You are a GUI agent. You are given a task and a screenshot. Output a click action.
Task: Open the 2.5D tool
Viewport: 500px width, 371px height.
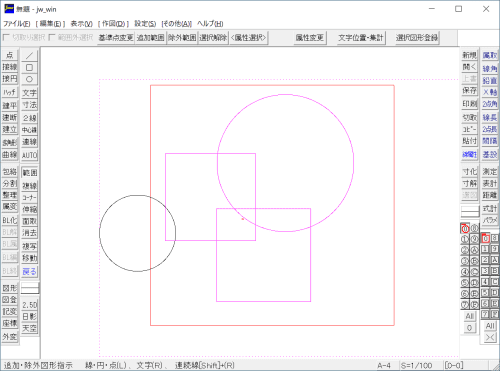(x=29, y=305)
